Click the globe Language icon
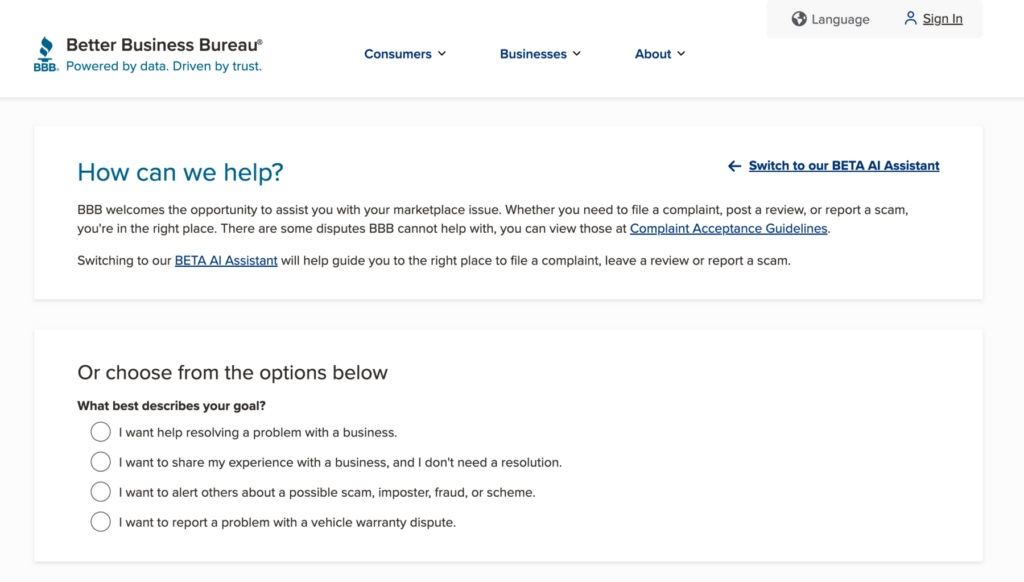1024x582 pixels. (x=799, y=19)
